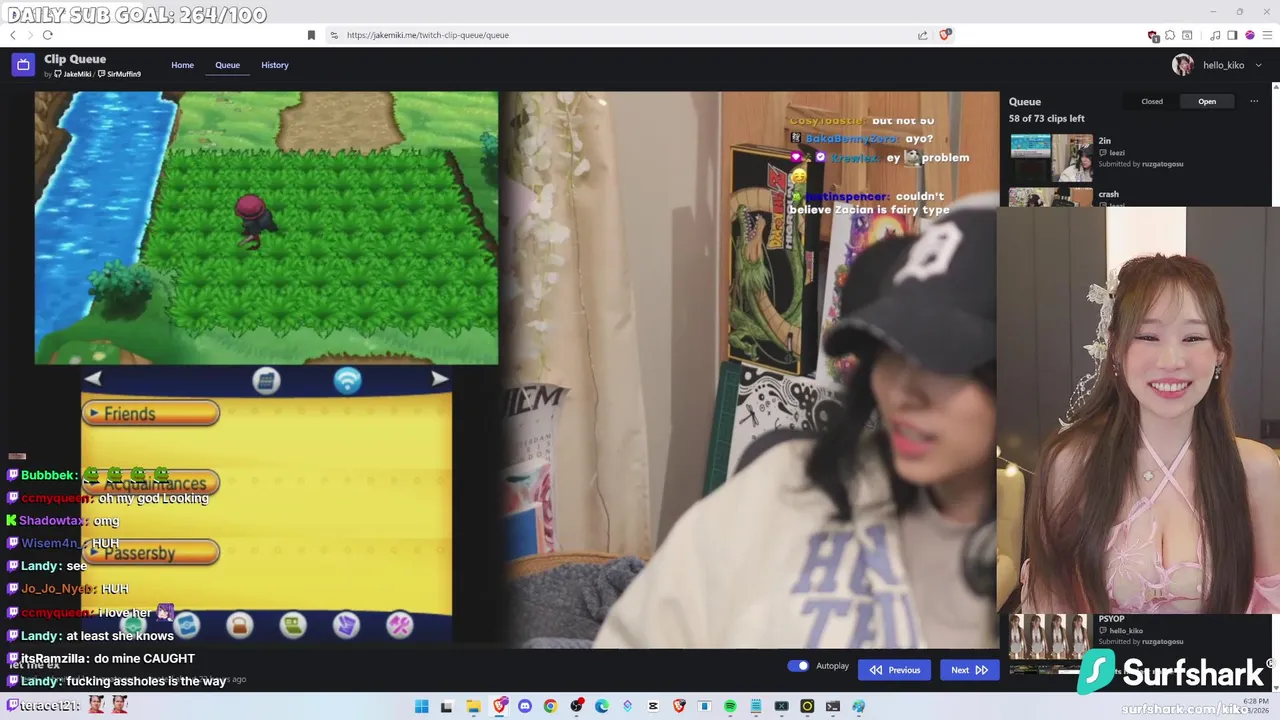Select the PSYOP clip thumbnail
Viewport: 1280px width, 720px height.
(x=1051, y=637)
